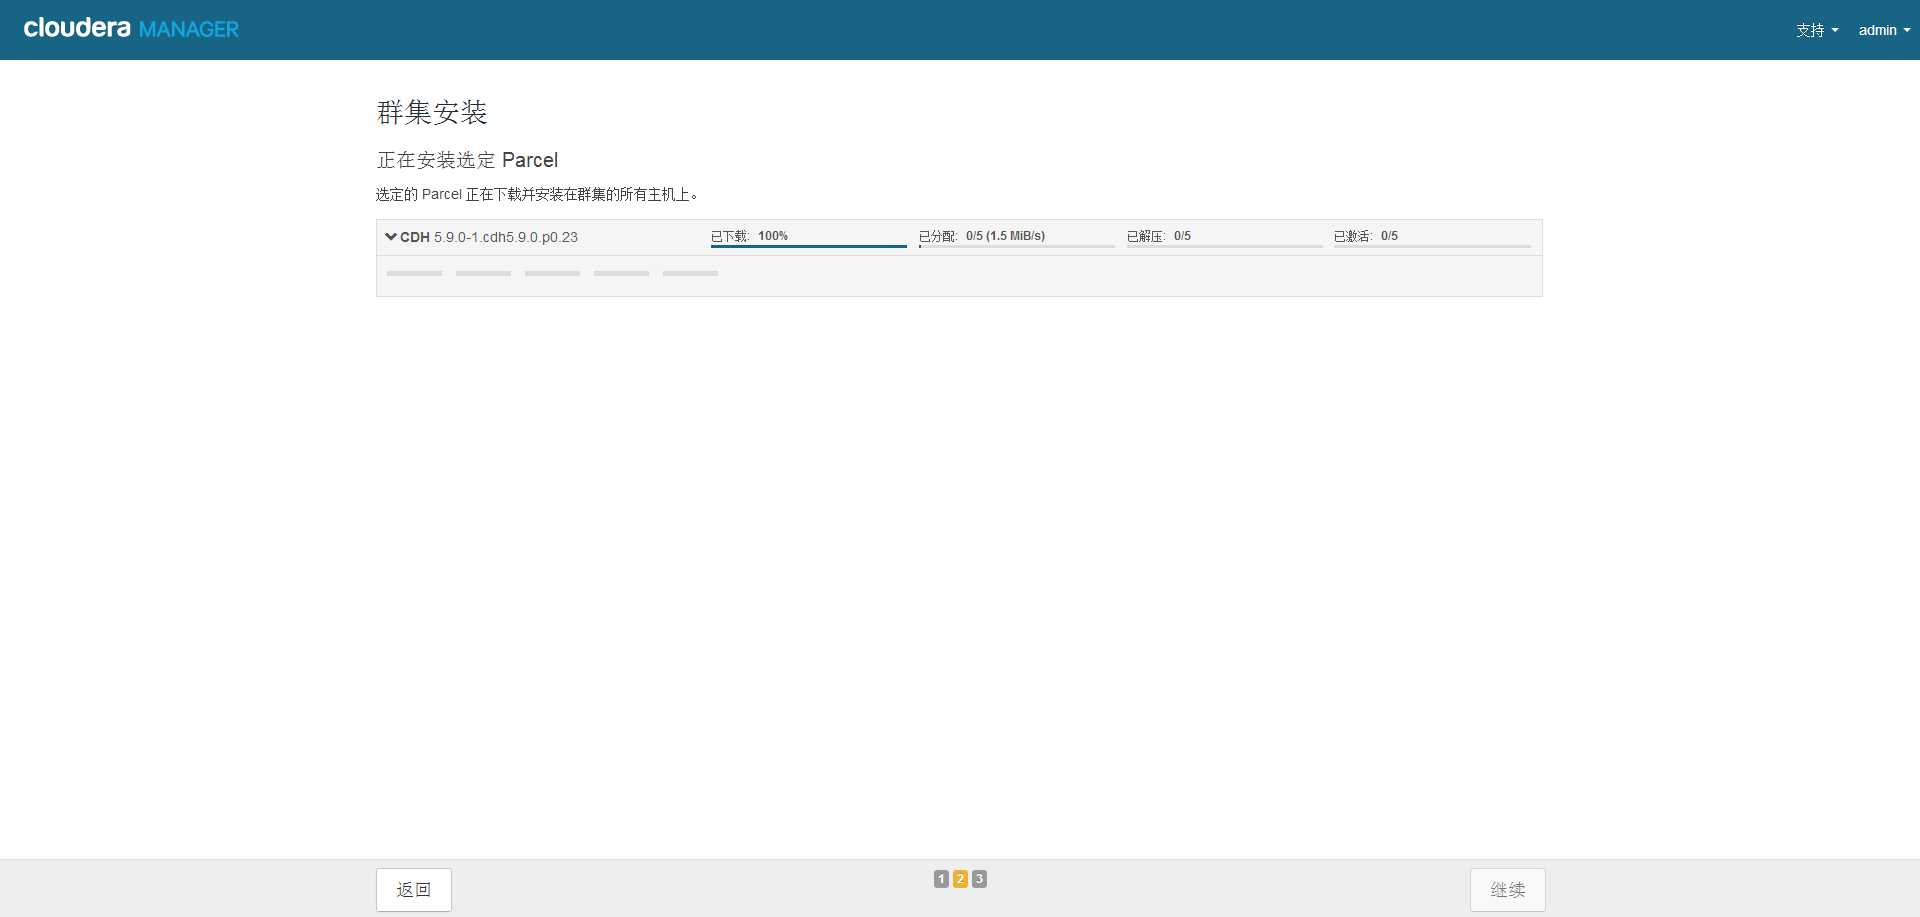Click the 群集安装 heading
1920x917 pixels.
[432, 112]
